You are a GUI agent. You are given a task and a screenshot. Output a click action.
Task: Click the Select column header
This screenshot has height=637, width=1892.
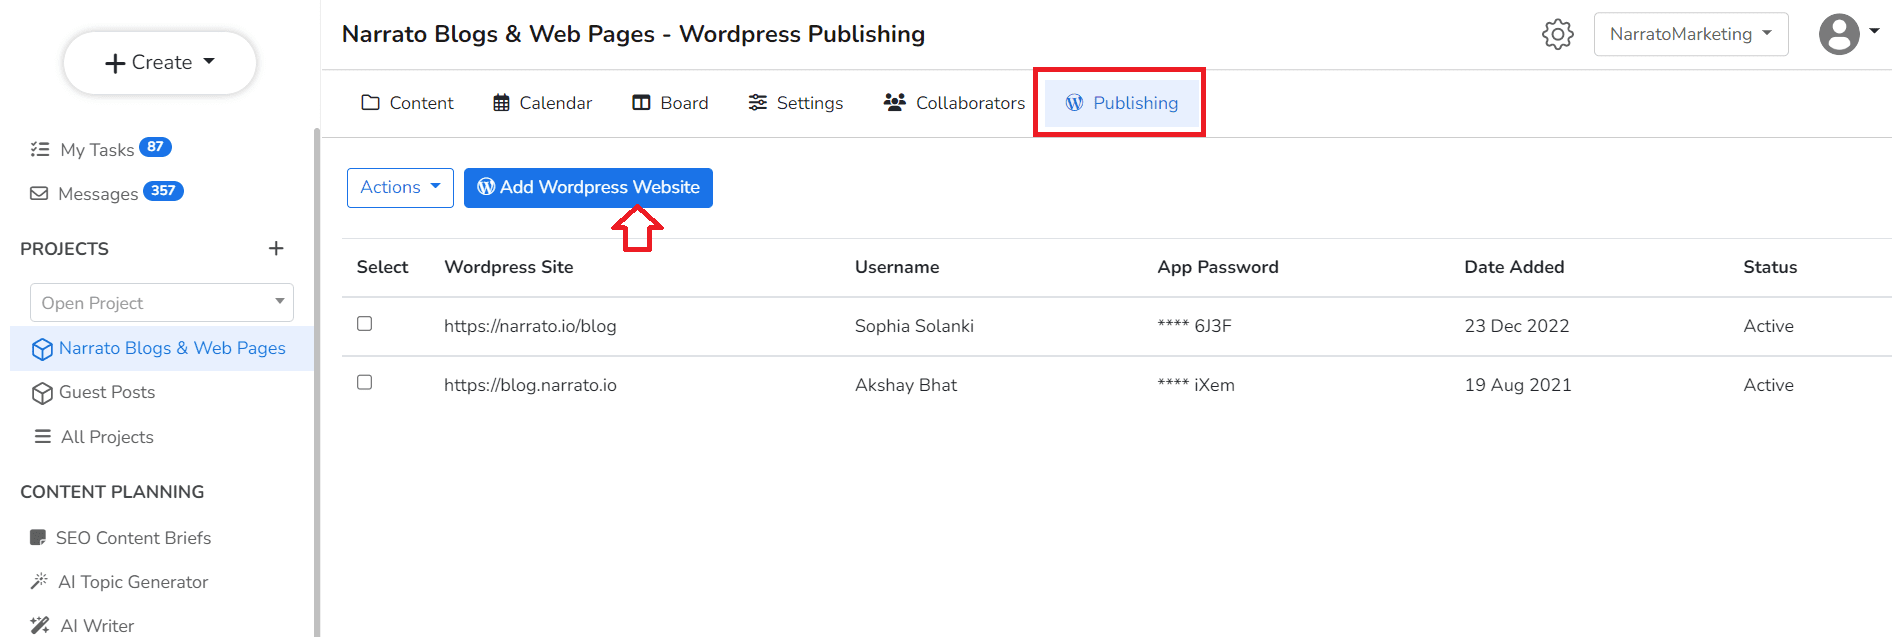point(382,267)
